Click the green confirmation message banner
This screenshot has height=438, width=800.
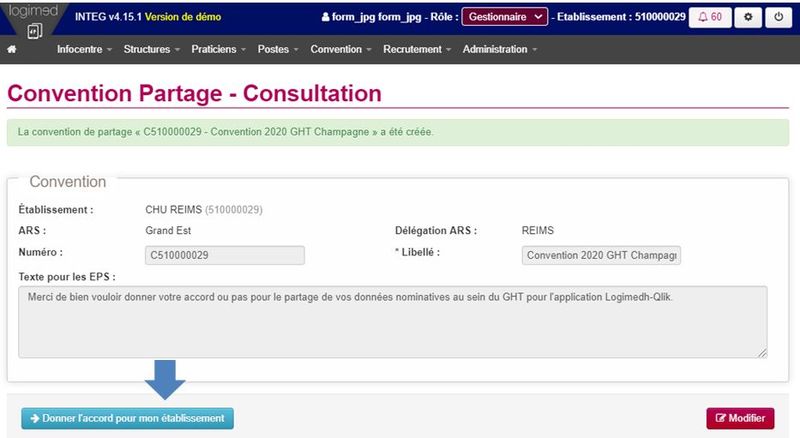pyautogui.click(x=398, y=132)
